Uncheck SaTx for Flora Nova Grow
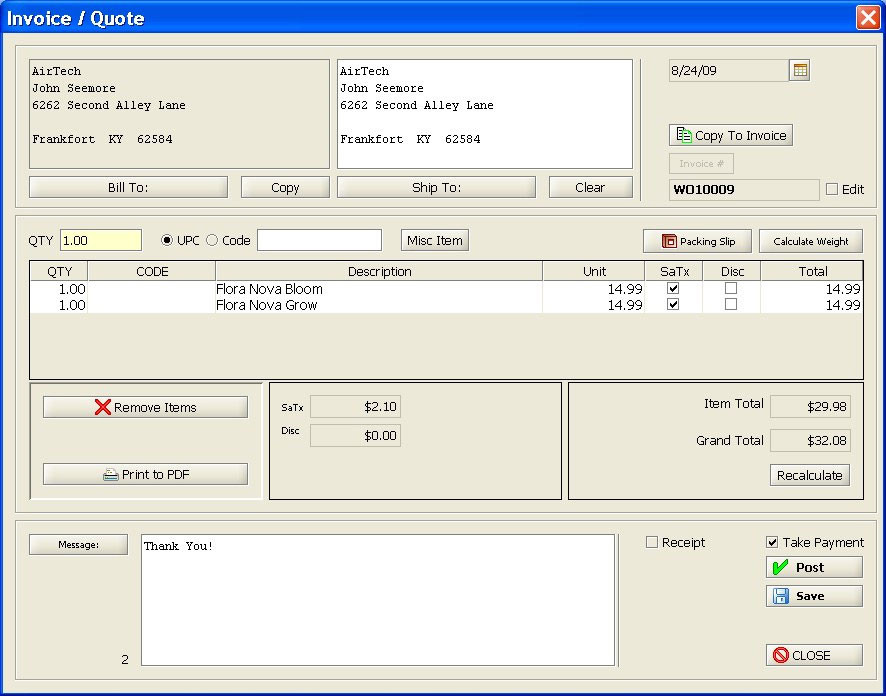Image resolution: width=886 pixels, height=696 pixels. pos(673,304)
